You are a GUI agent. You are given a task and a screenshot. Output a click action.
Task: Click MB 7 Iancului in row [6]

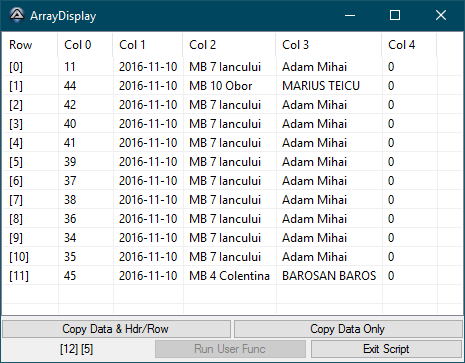[225, 181]
